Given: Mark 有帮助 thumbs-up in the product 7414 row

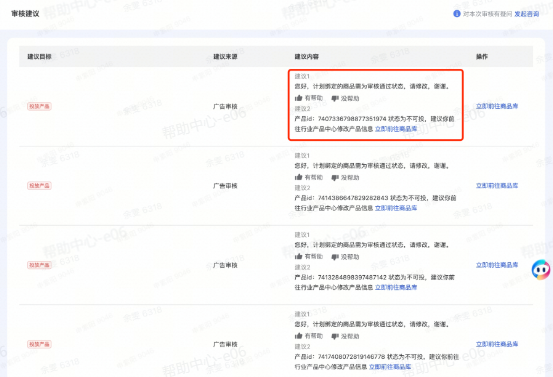Looking at the screenshot, I should 309,177.
